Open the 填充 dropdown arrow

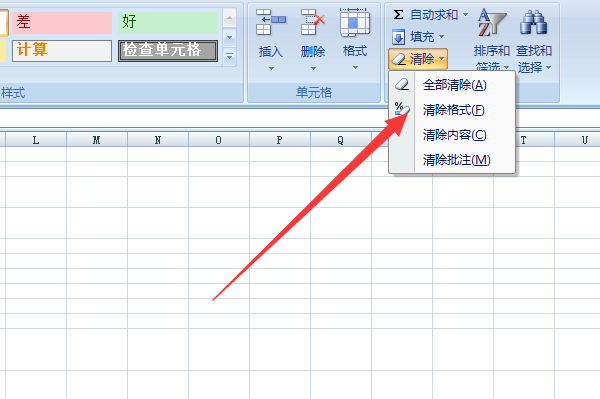pos(441,37)
